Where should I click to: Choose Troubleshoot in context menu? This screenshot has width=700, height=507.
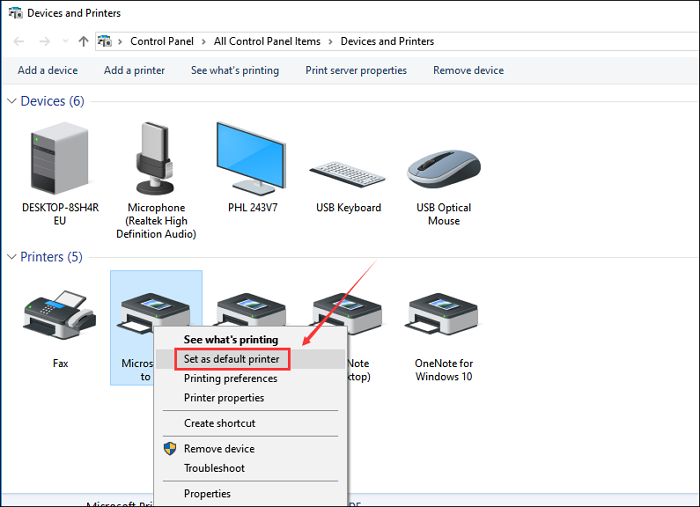pos(214,468)
